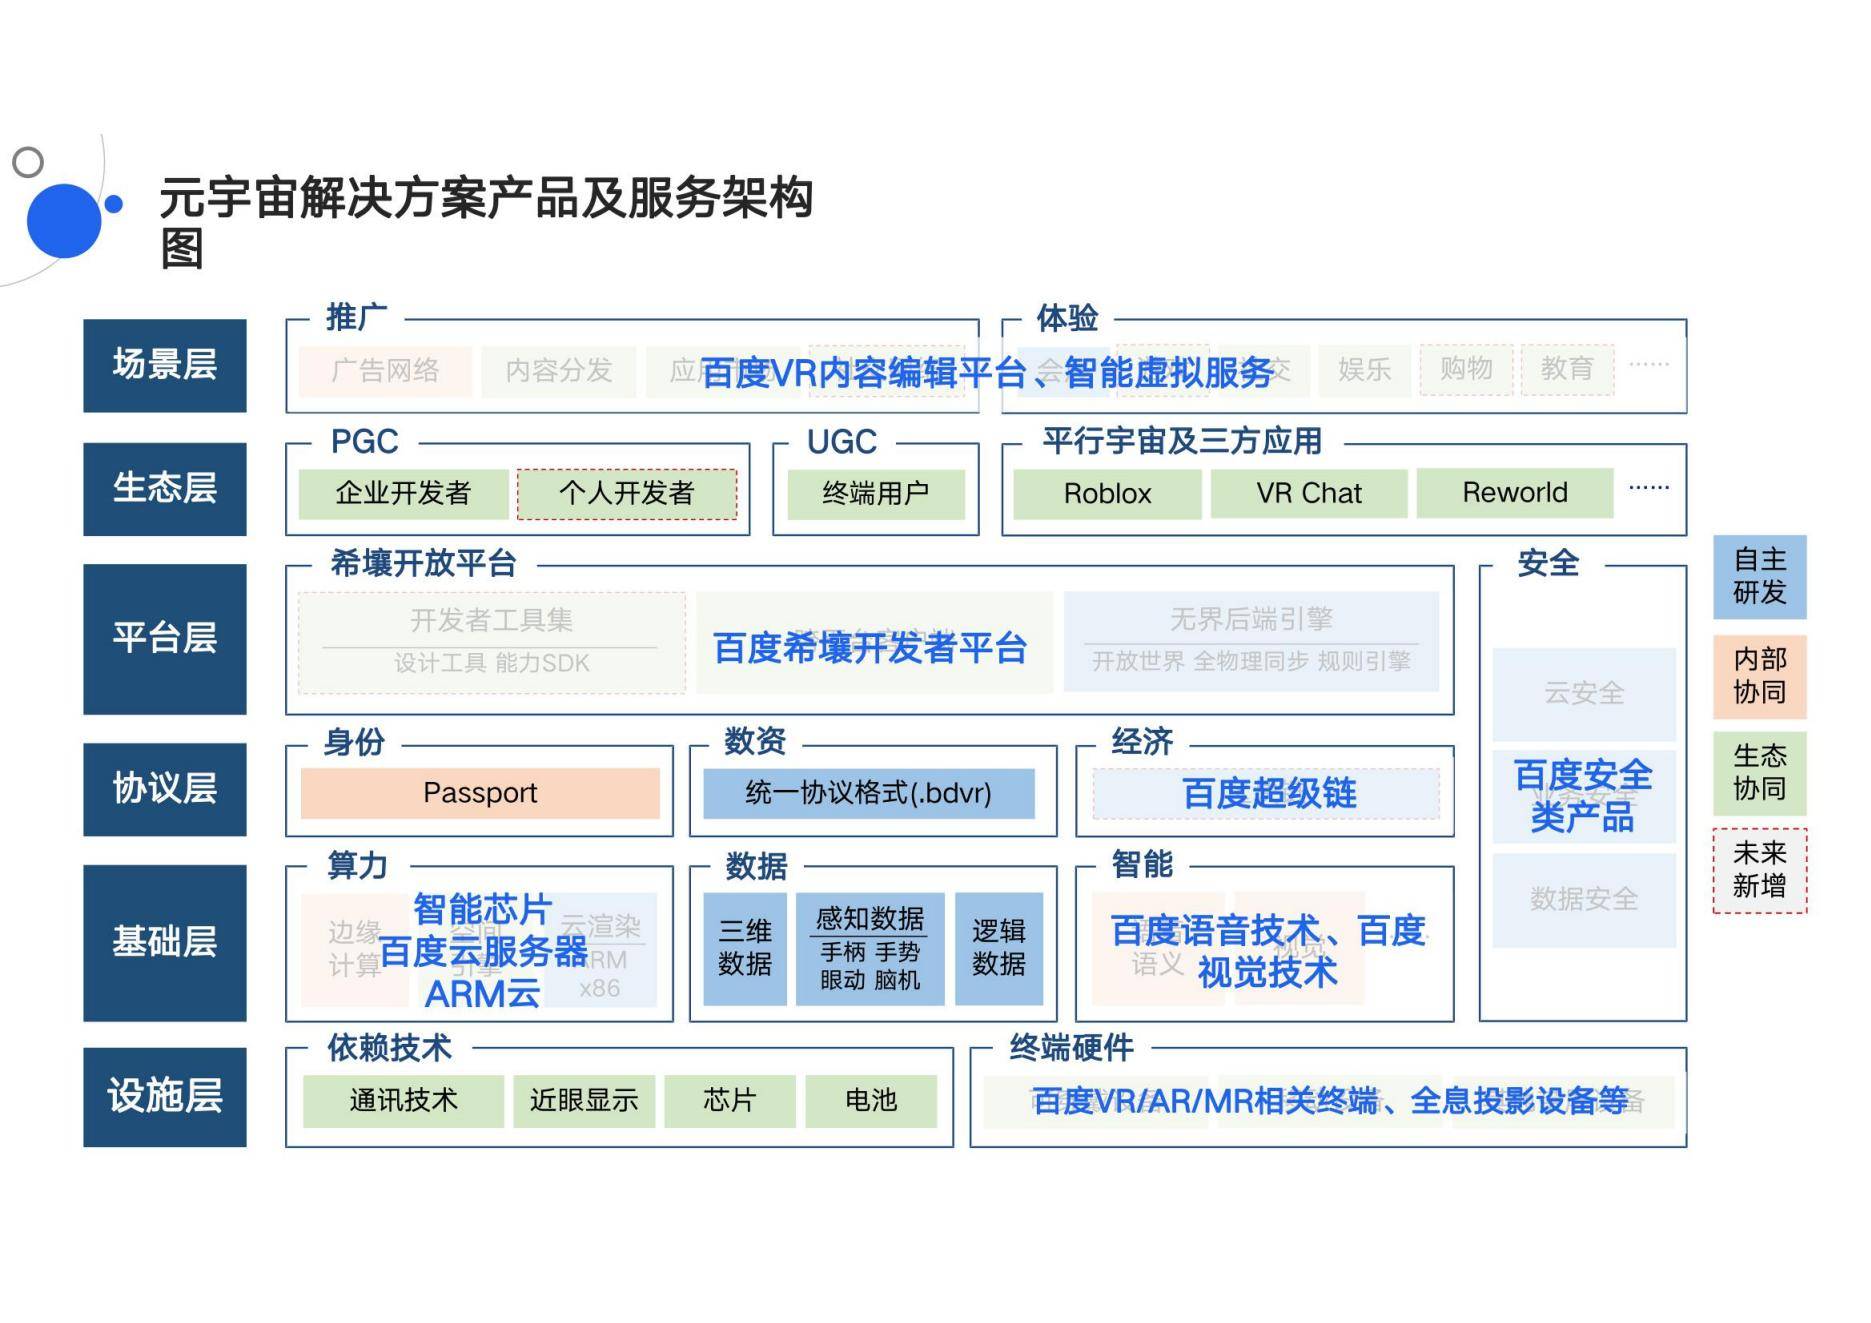Select the 基础层 layer label

pyautogui.click(x=165, y=942)
